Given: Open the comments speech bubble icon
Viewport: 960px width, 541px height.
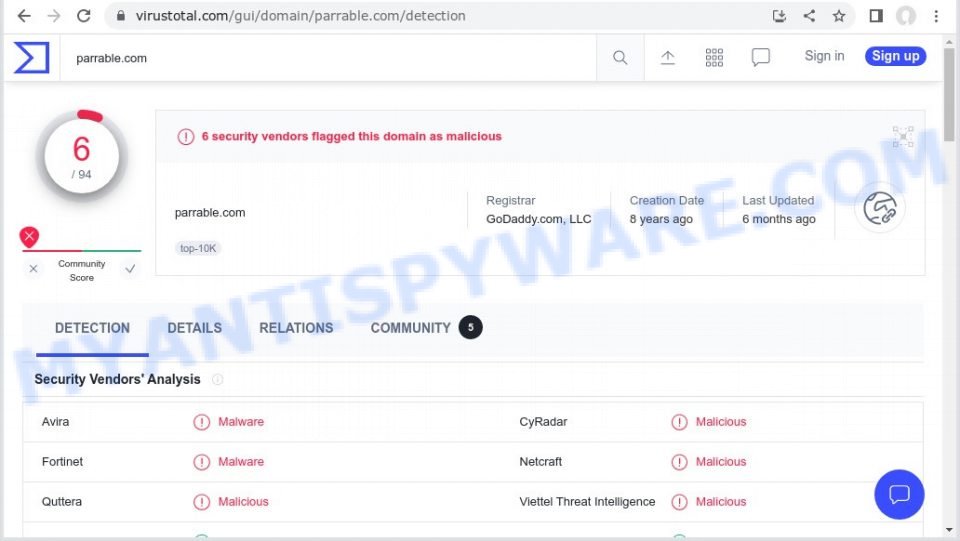Looking at the screenshot, I should pos(760,58).
